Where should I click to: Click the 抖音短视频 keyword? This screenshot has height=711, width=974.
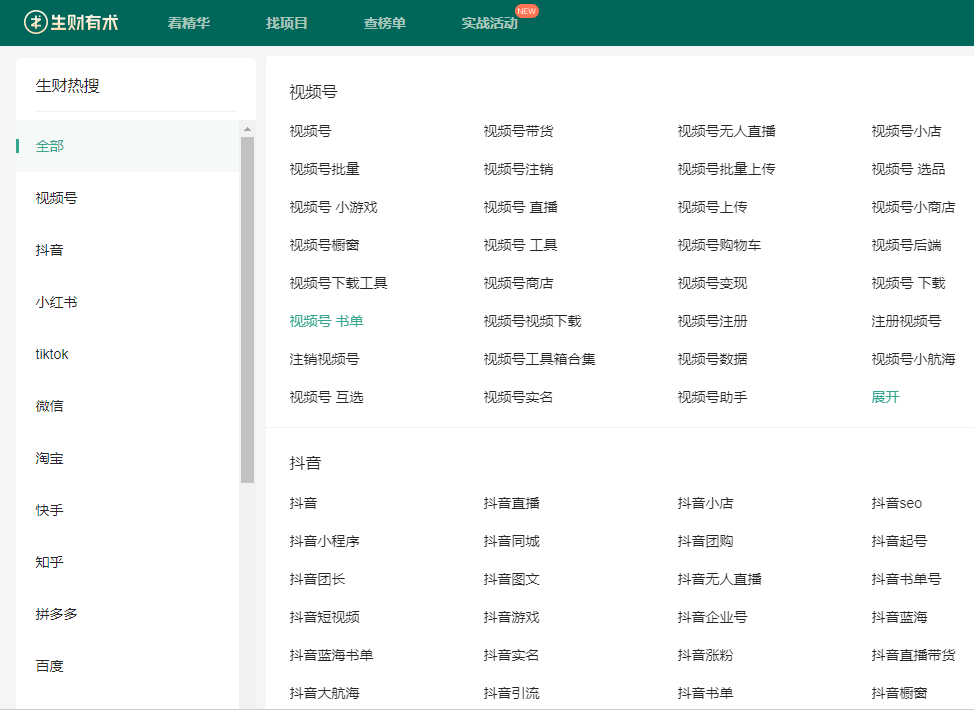325,617
